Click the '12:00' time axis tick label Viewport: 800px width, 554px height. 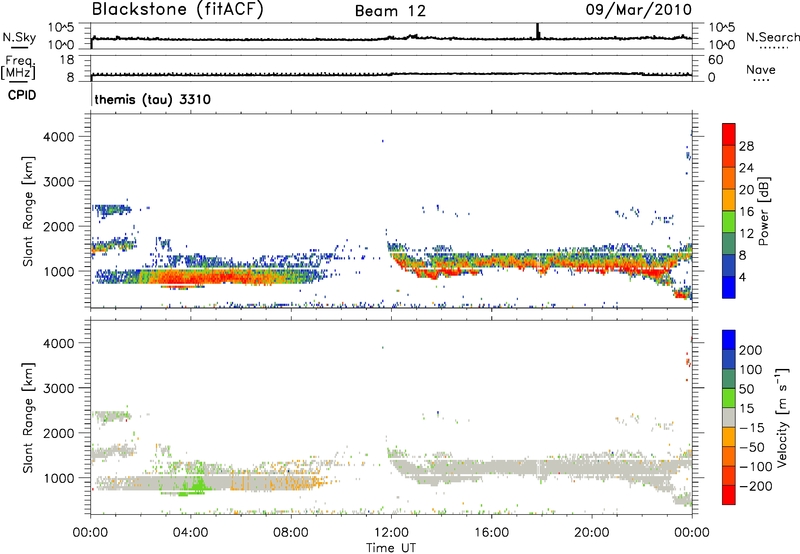[x=391, y=533]
